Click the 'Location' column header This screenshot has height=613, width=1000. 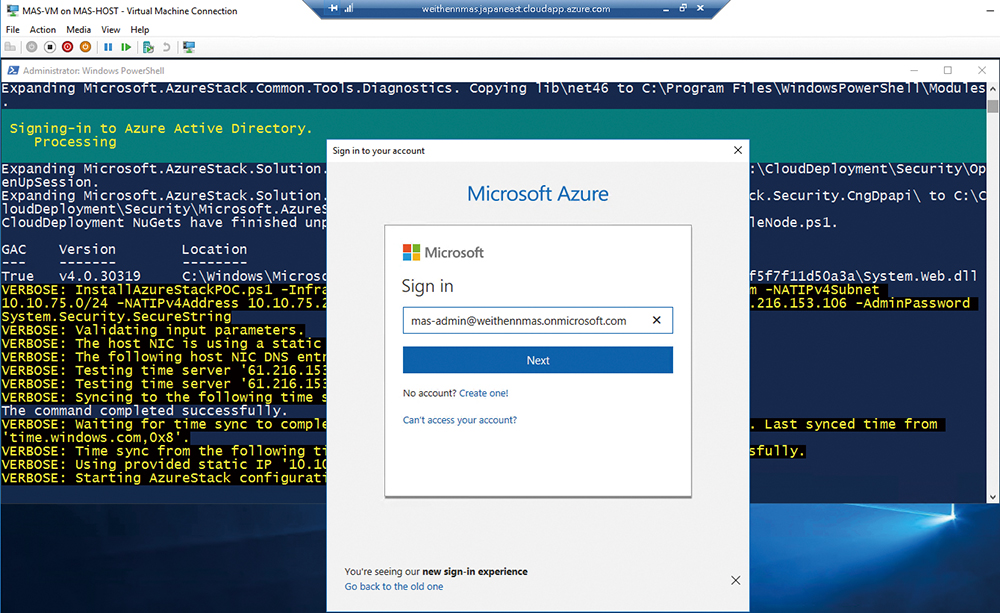214,249
